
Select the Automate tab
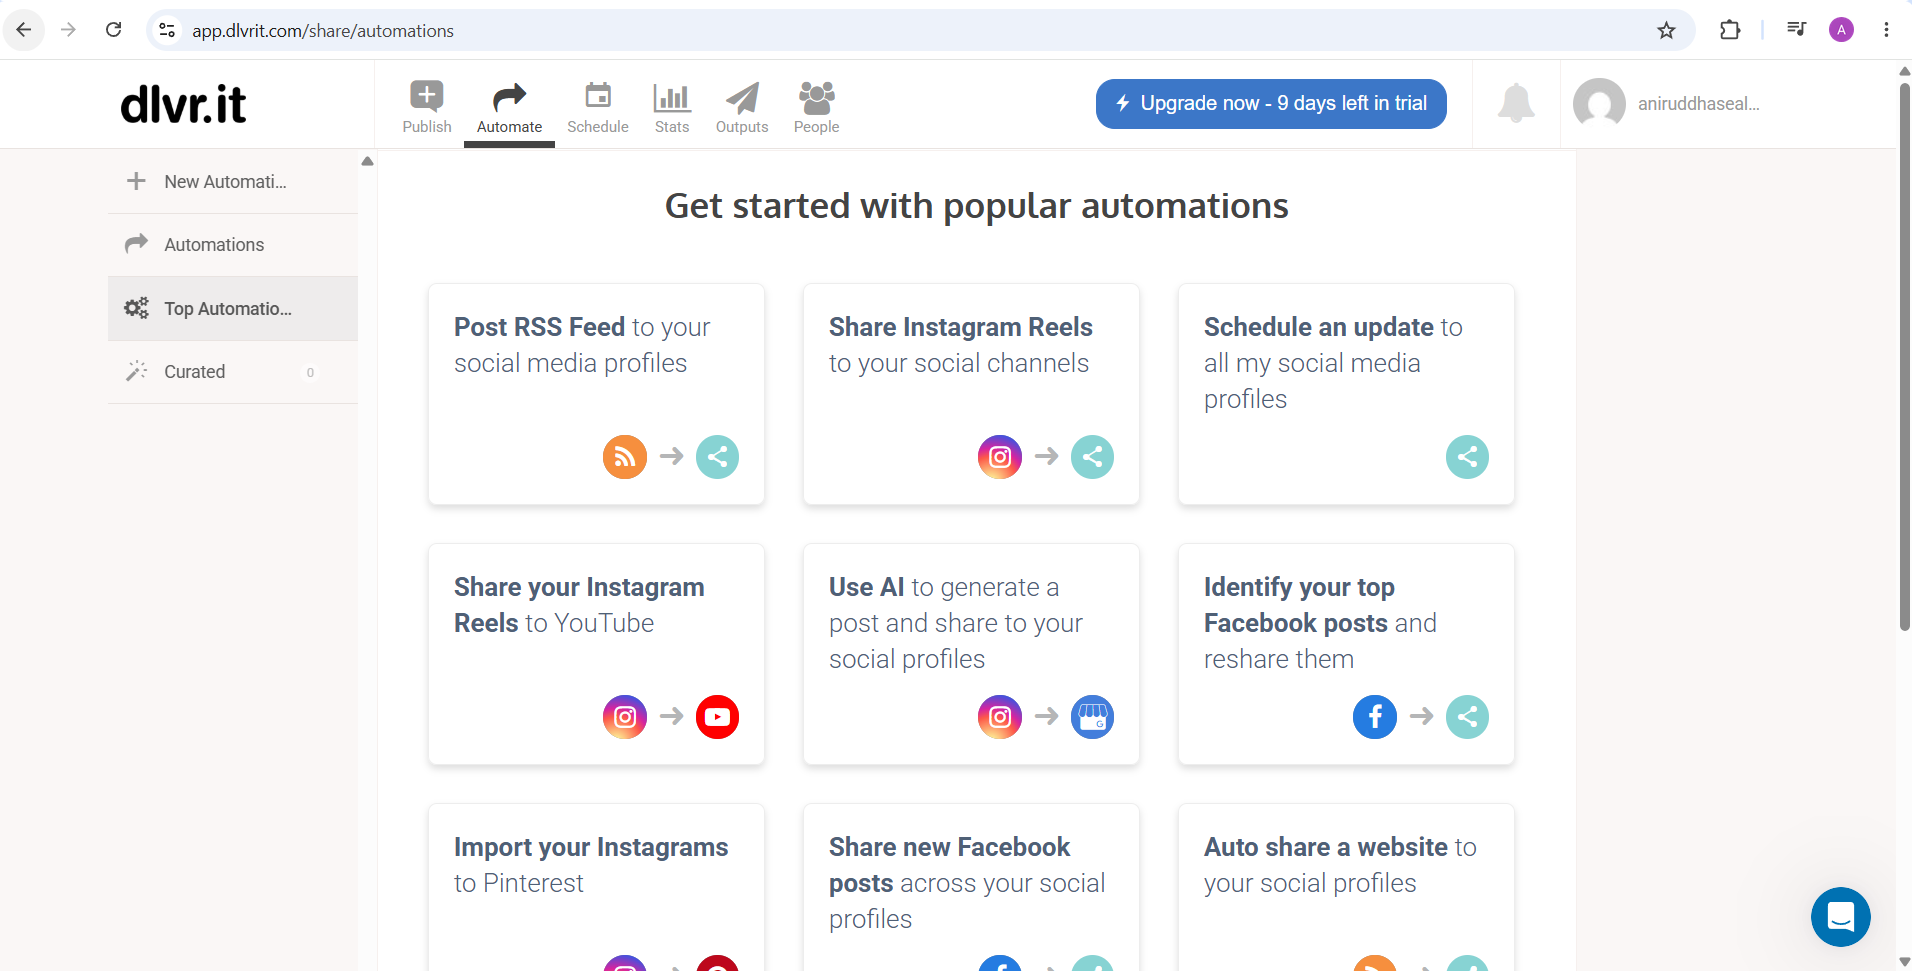pos(509,107)
